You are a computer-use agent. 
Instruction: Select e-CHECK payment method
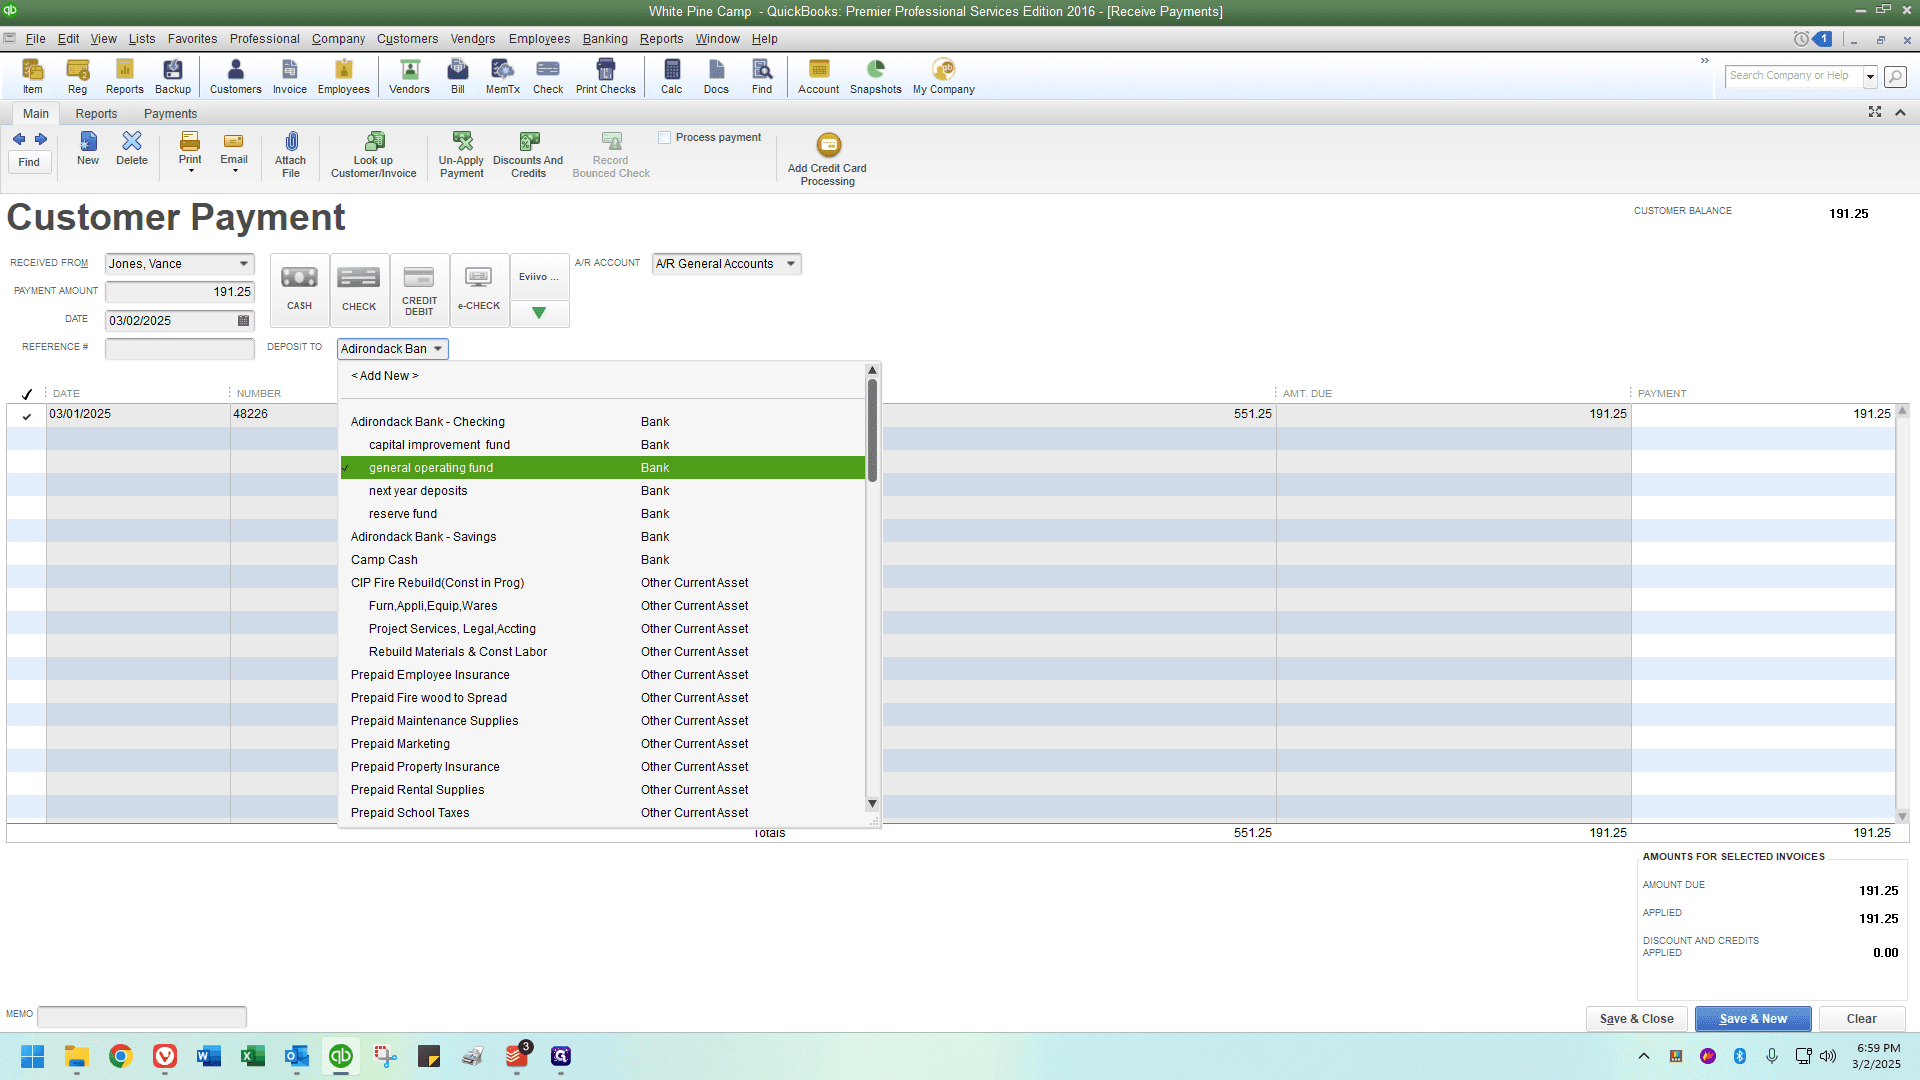click(479, 290)
